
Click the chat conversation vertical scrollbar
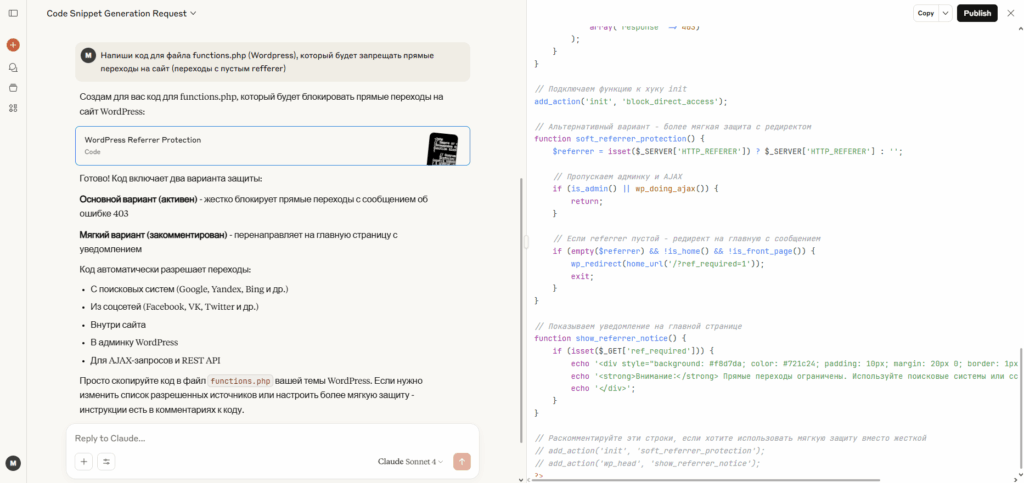click(521, 300)
